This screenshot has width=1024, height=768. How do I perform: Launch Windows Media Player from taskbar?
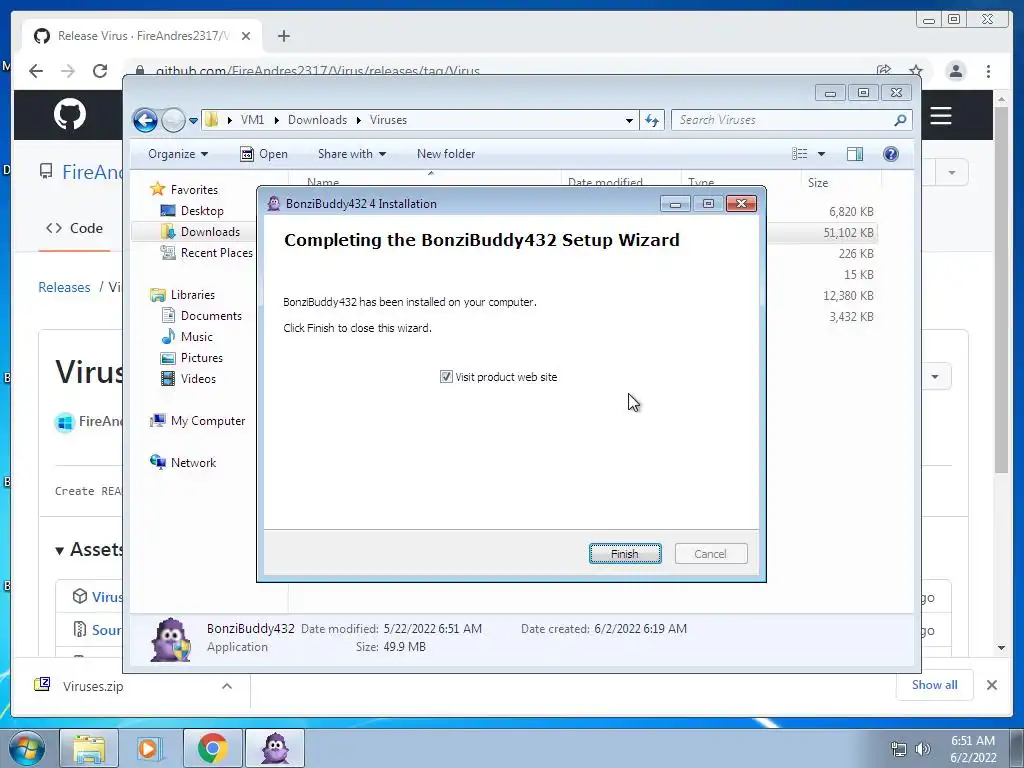pyautogui.click(x=149, y=748)
